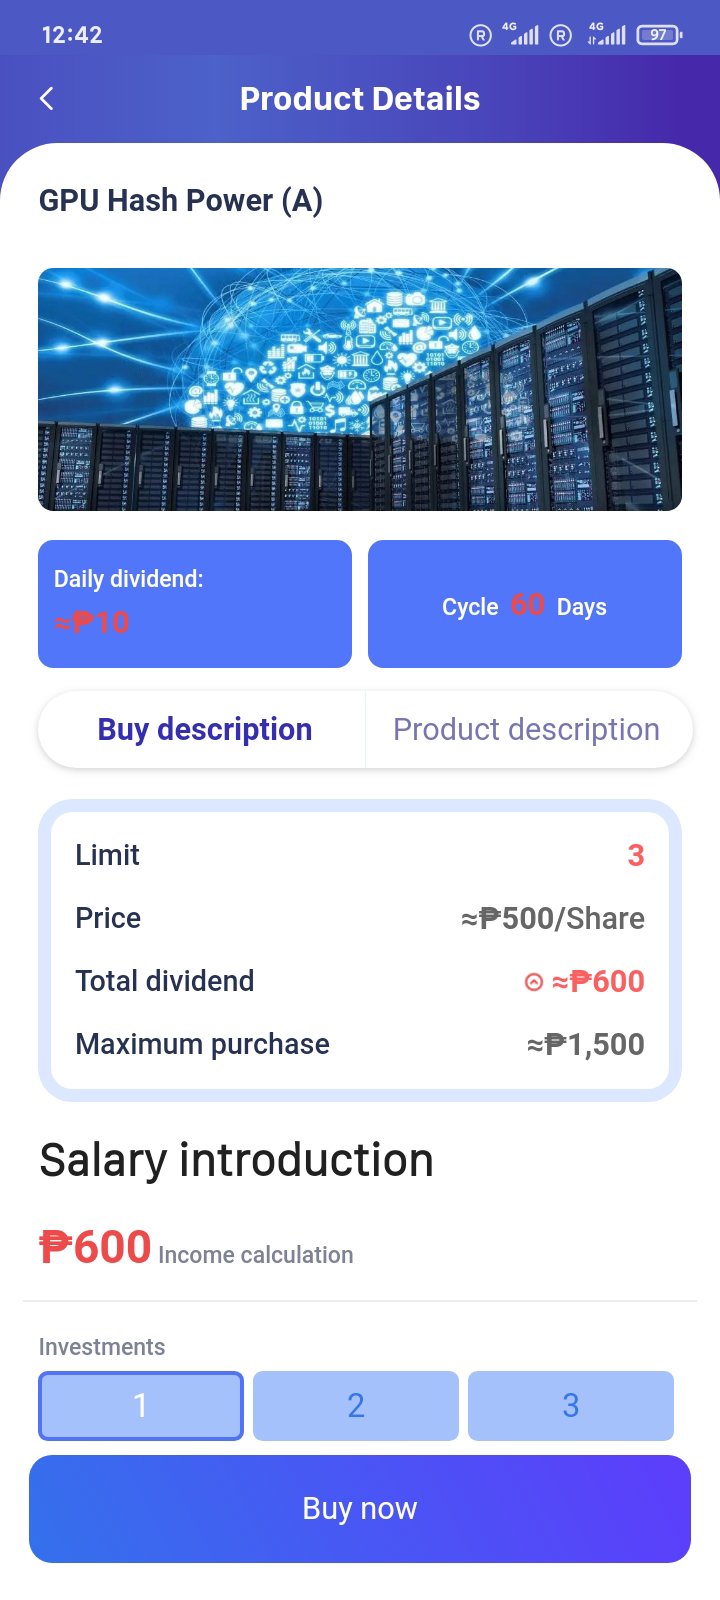Viewport: 720px width, 1600px height.
Task: Select investment quantity 2
Action: point(356,1405)
